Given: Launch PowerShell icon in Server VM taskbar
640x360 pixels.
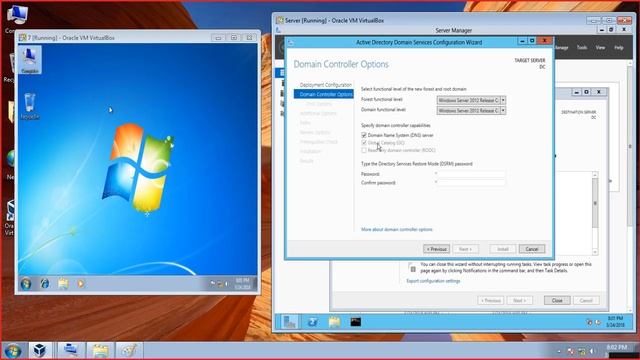Looking at the screenshot, I should point(313,322).
